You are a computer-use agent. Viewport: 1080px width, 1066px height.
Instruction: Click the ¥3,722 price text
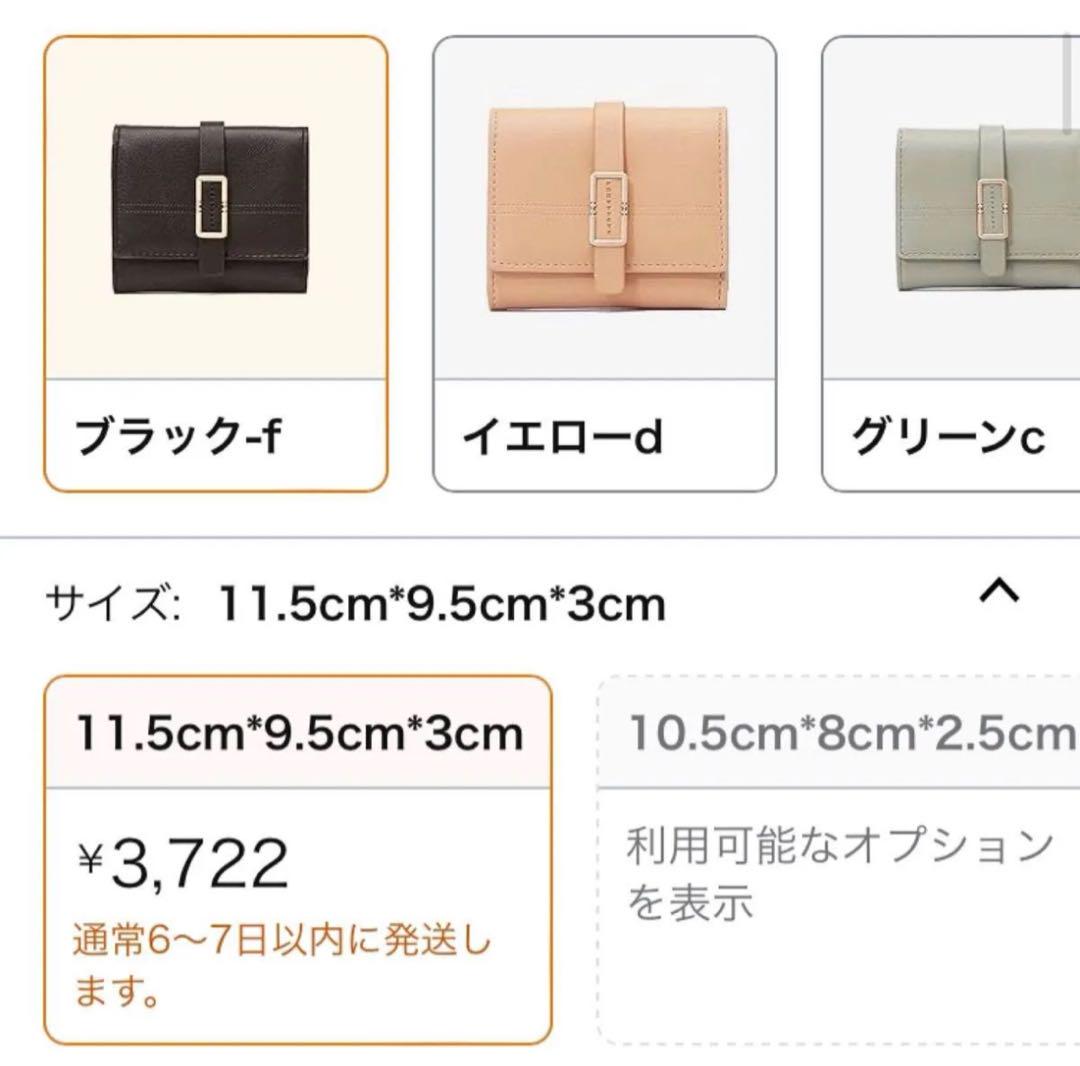pyautogui.click(x=182, y=864)
